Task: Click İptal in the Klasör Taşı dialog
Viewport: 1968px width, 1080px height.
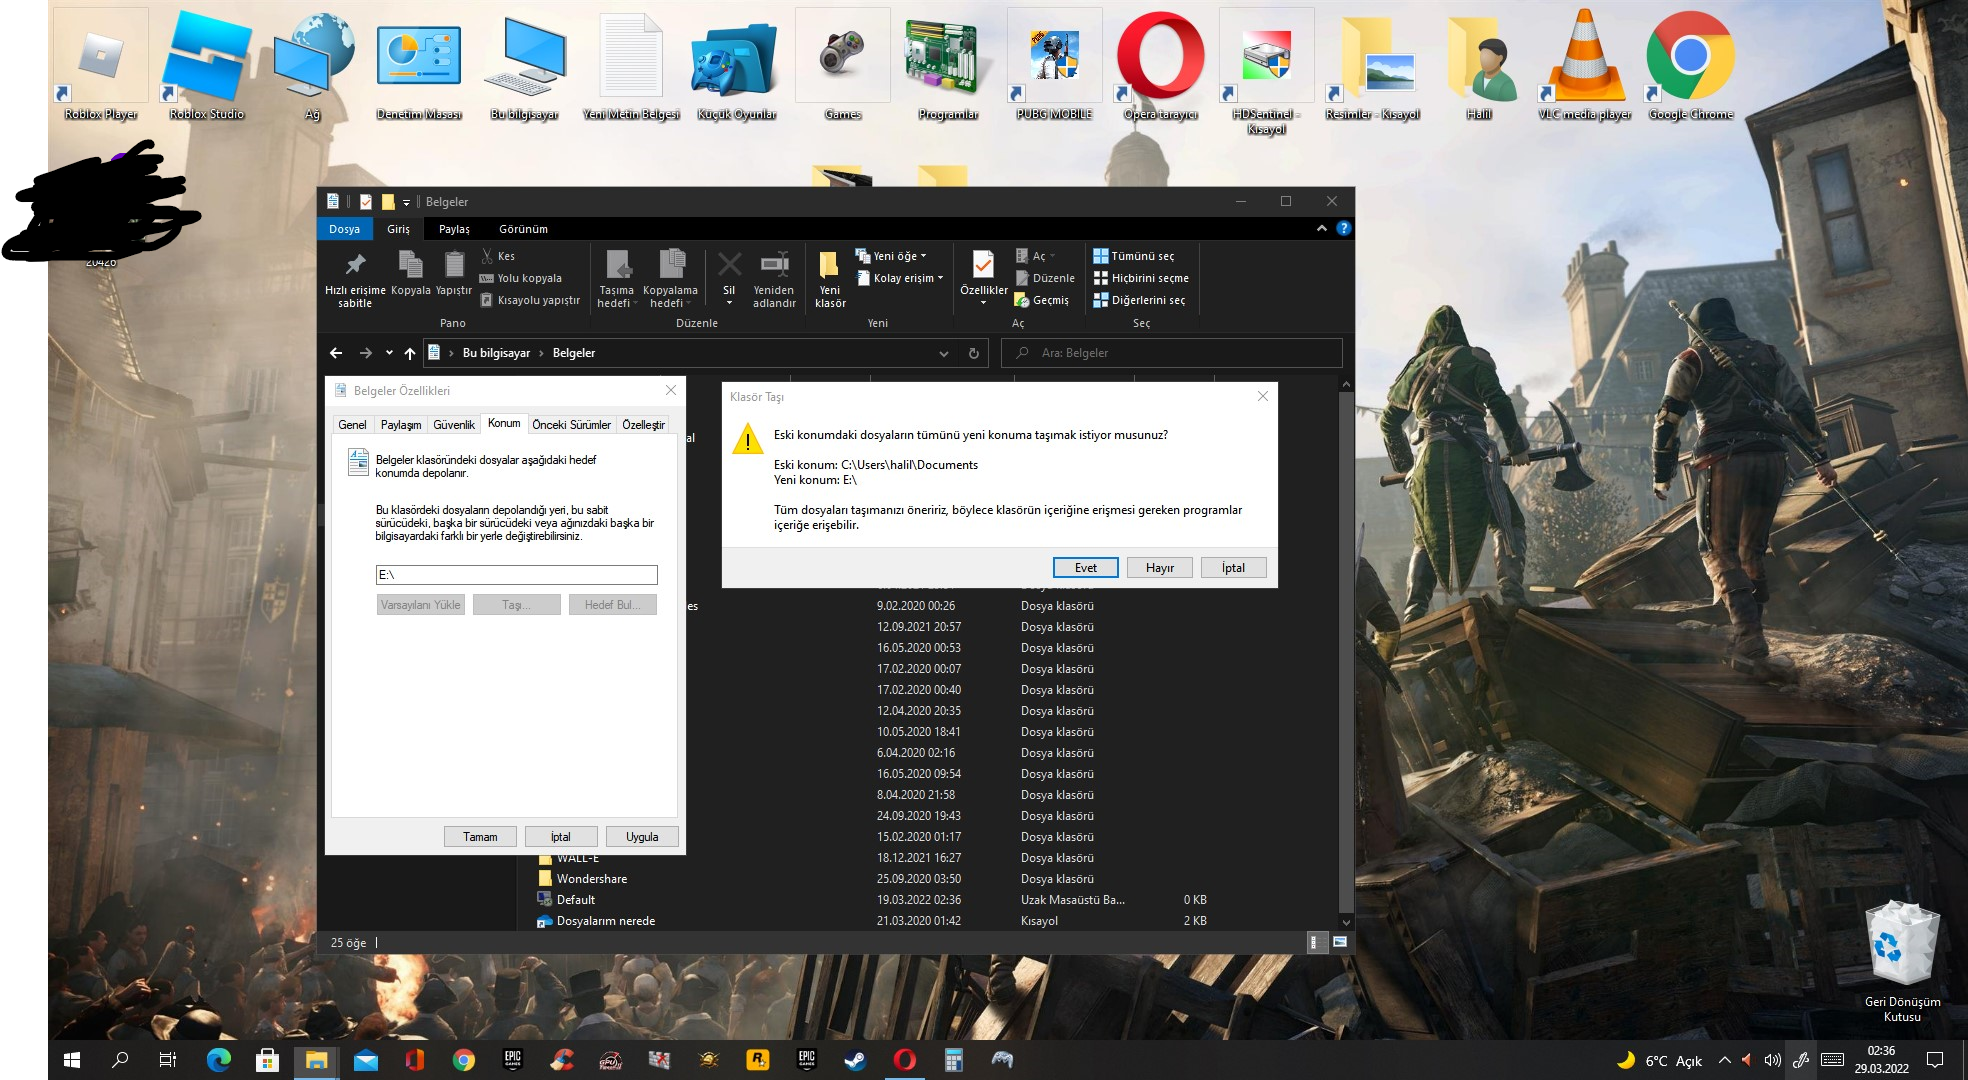Action: point(1233,568)
